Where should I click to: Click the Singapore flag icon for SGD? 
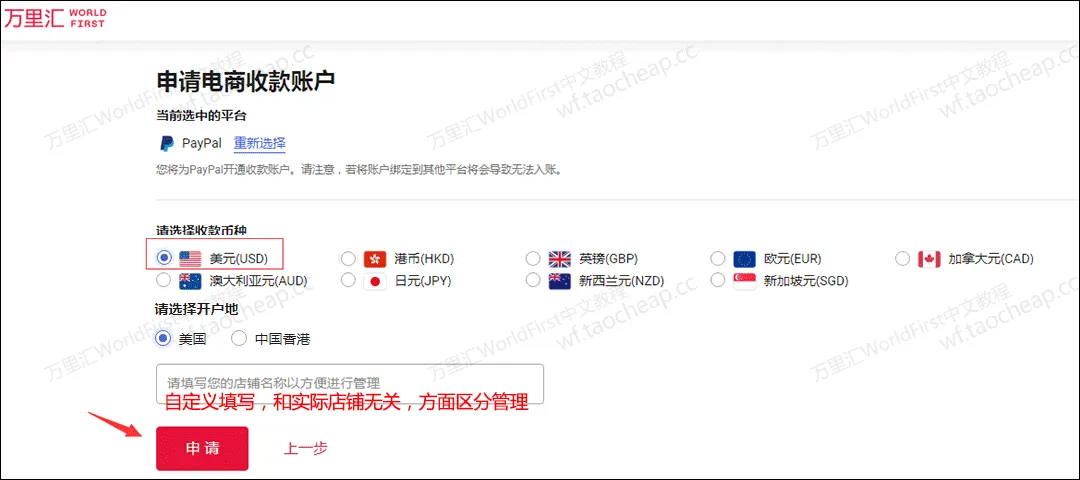(744, 281)
